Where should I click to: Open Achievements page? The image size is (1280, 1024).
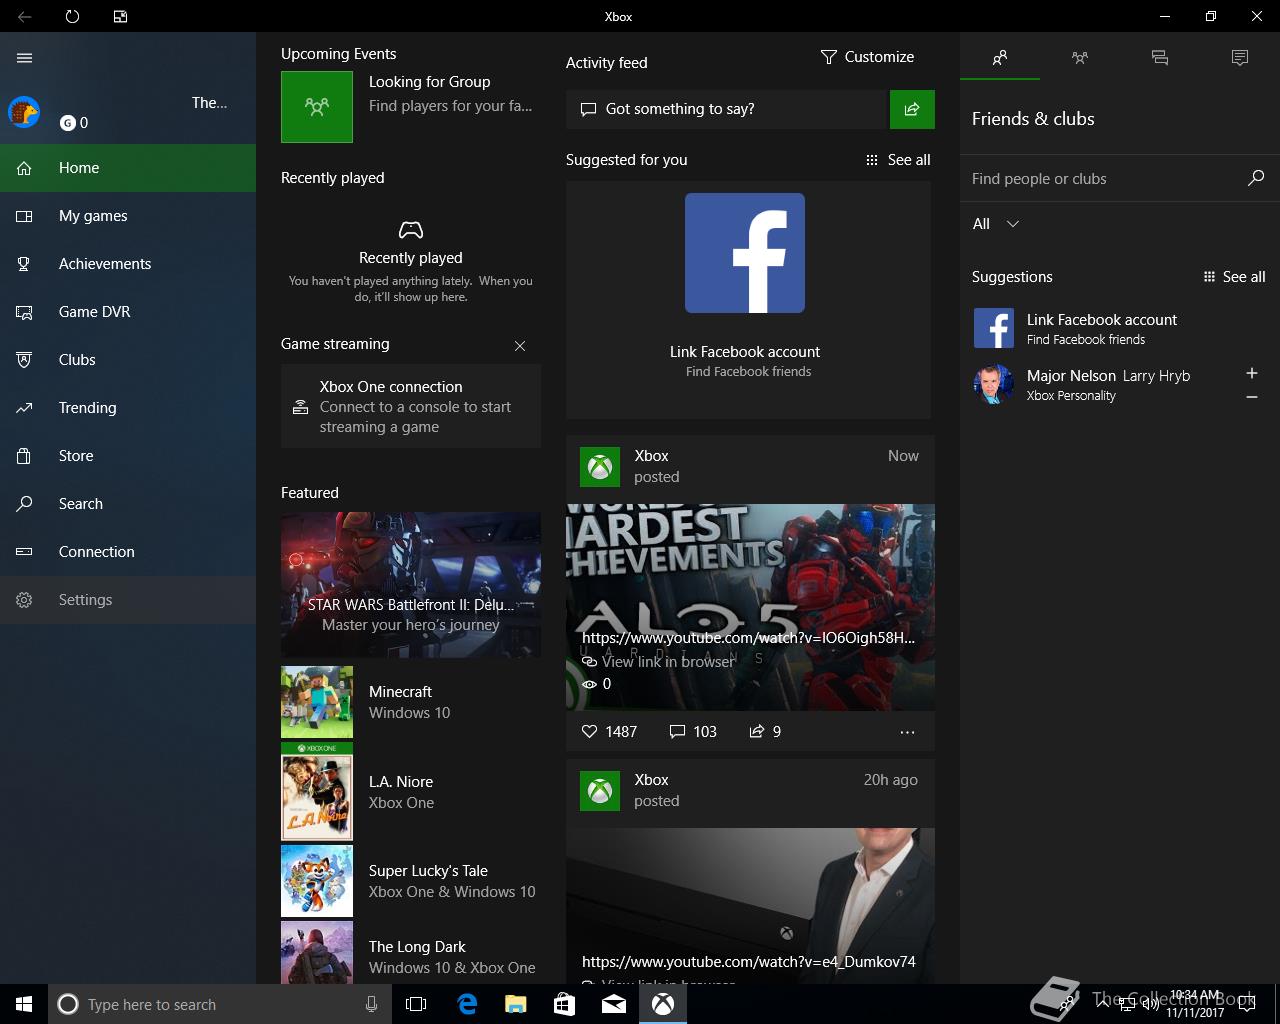click(128, 264)
